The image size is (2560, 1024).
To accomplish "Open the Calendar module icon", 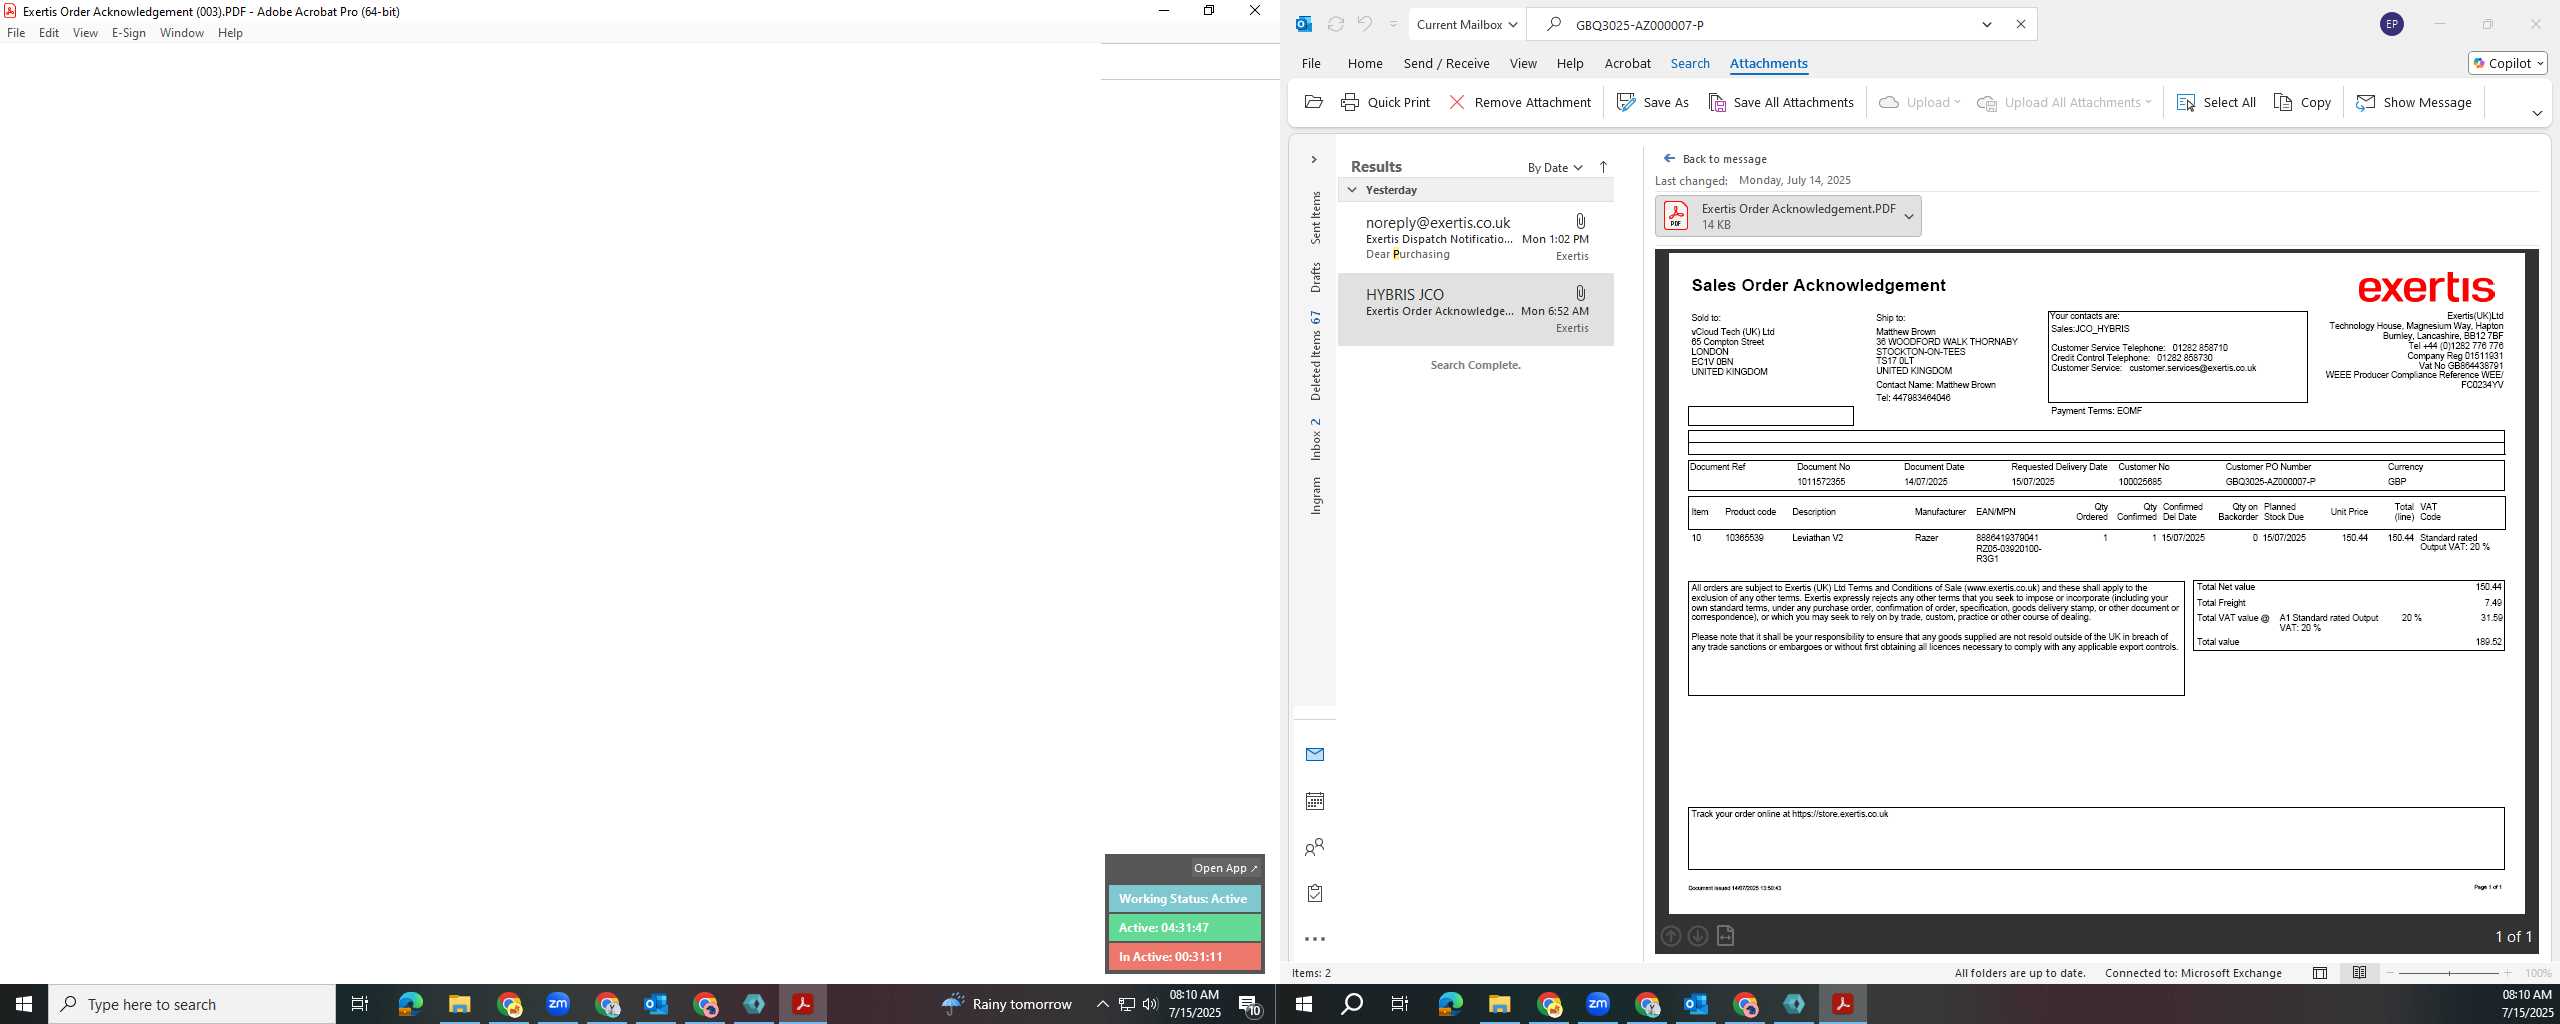I will coord(1315,801).
